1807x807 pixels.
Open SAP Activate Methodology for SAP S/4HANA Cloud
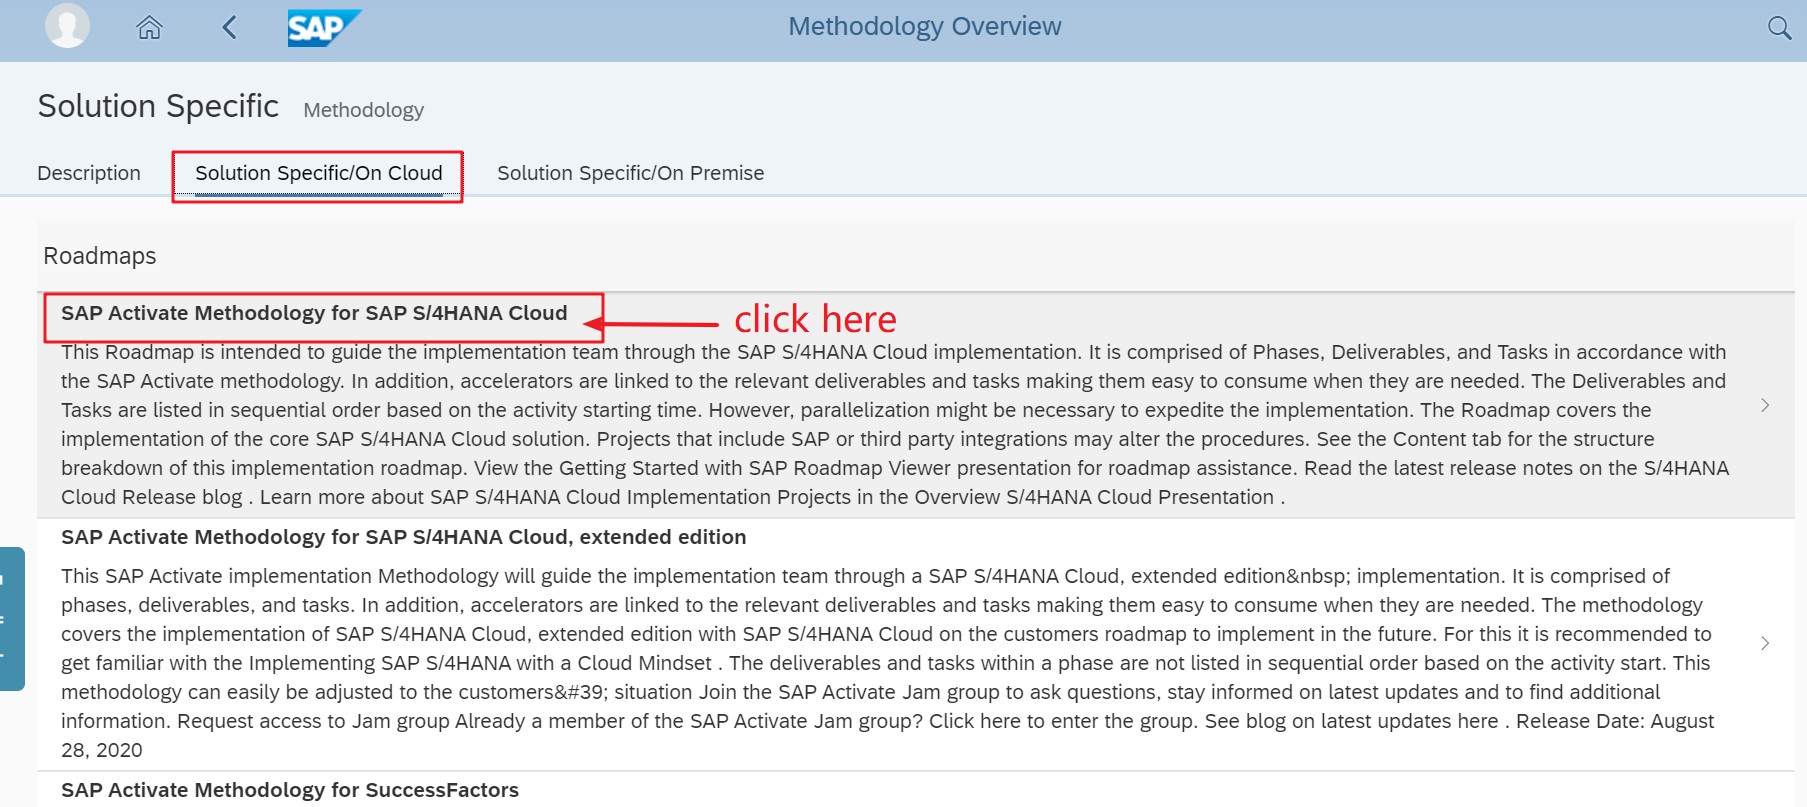click(314, 313)
